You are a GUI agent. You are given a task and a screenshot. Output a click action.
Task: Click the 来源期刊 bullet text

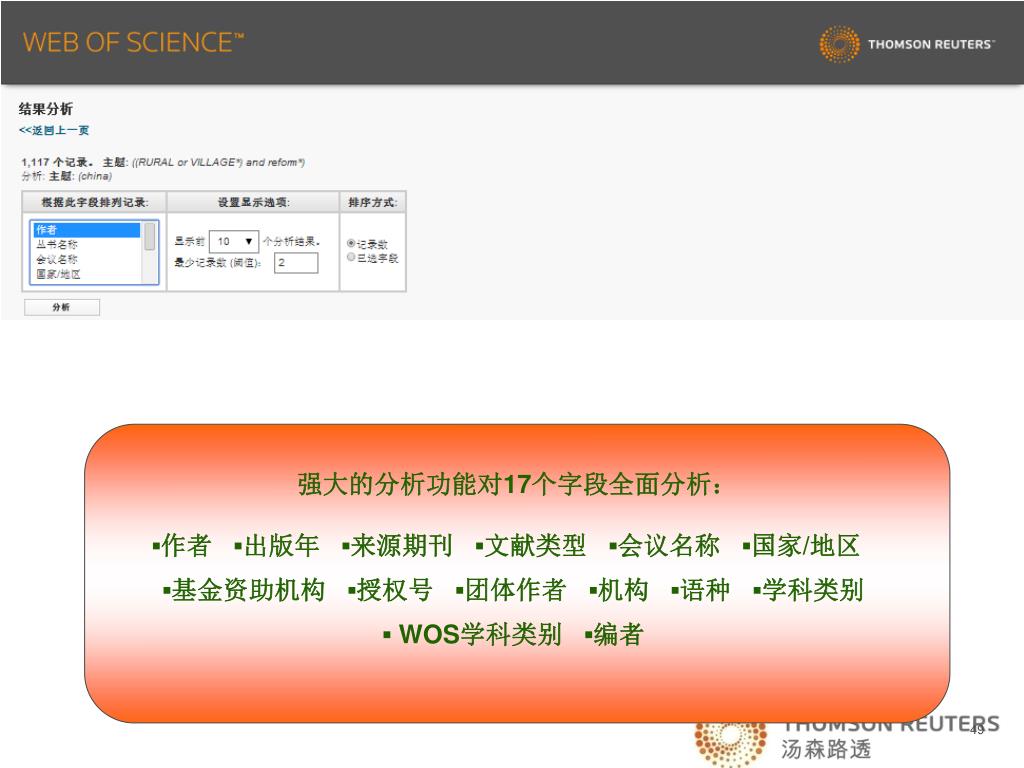[x=396, y=545]
